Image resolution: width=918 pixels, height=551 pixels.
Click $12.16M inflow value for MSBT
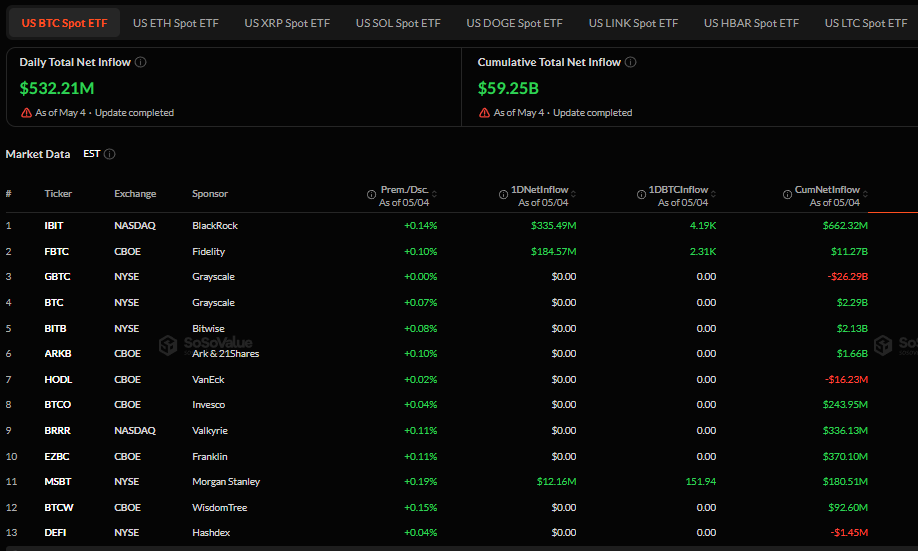point(556,481)
